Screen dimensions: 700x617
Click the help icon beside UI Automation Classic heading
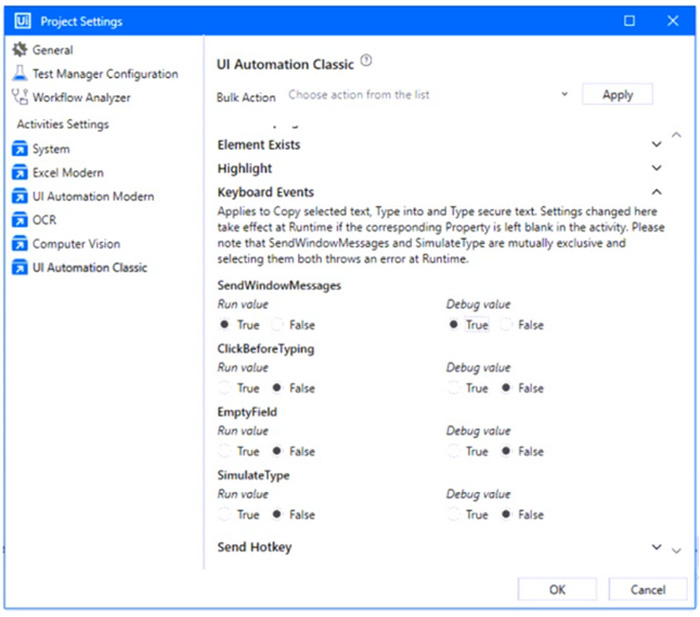point(366,60)
